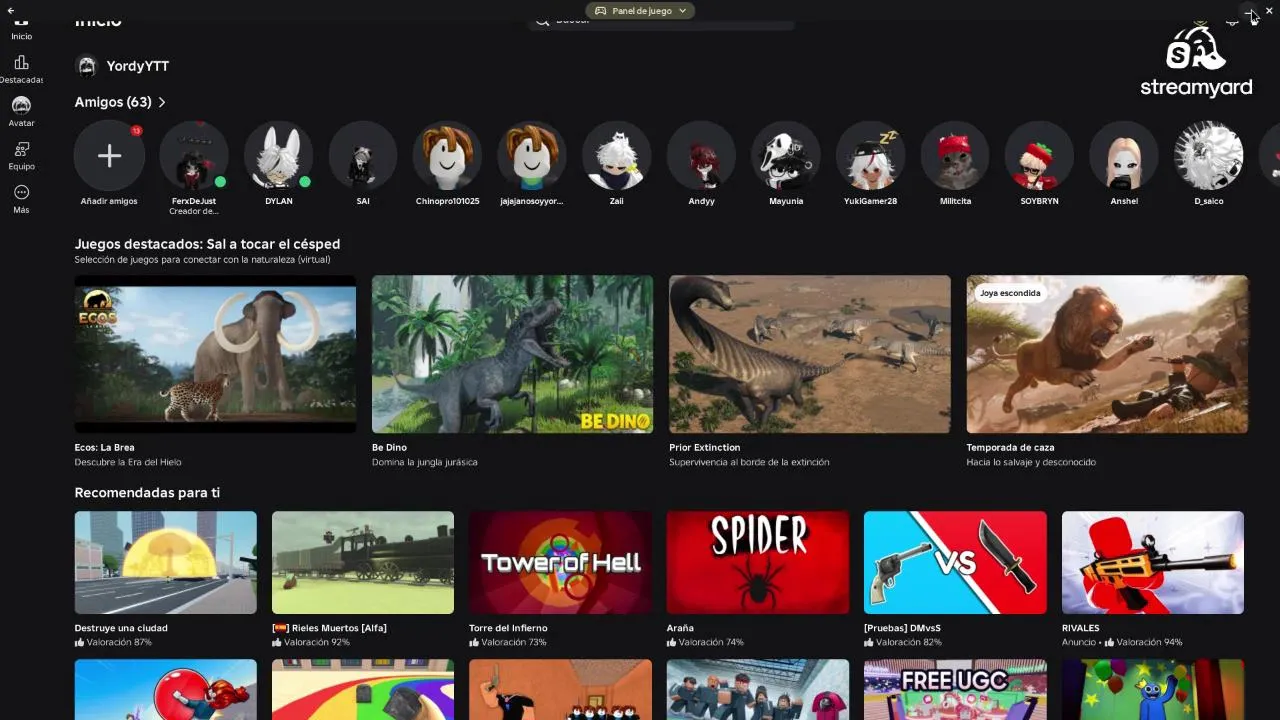The height and width of the screenshot is (720, 1280).
Task: Click Recomendadas para ti heading
Action: point(147,493)
